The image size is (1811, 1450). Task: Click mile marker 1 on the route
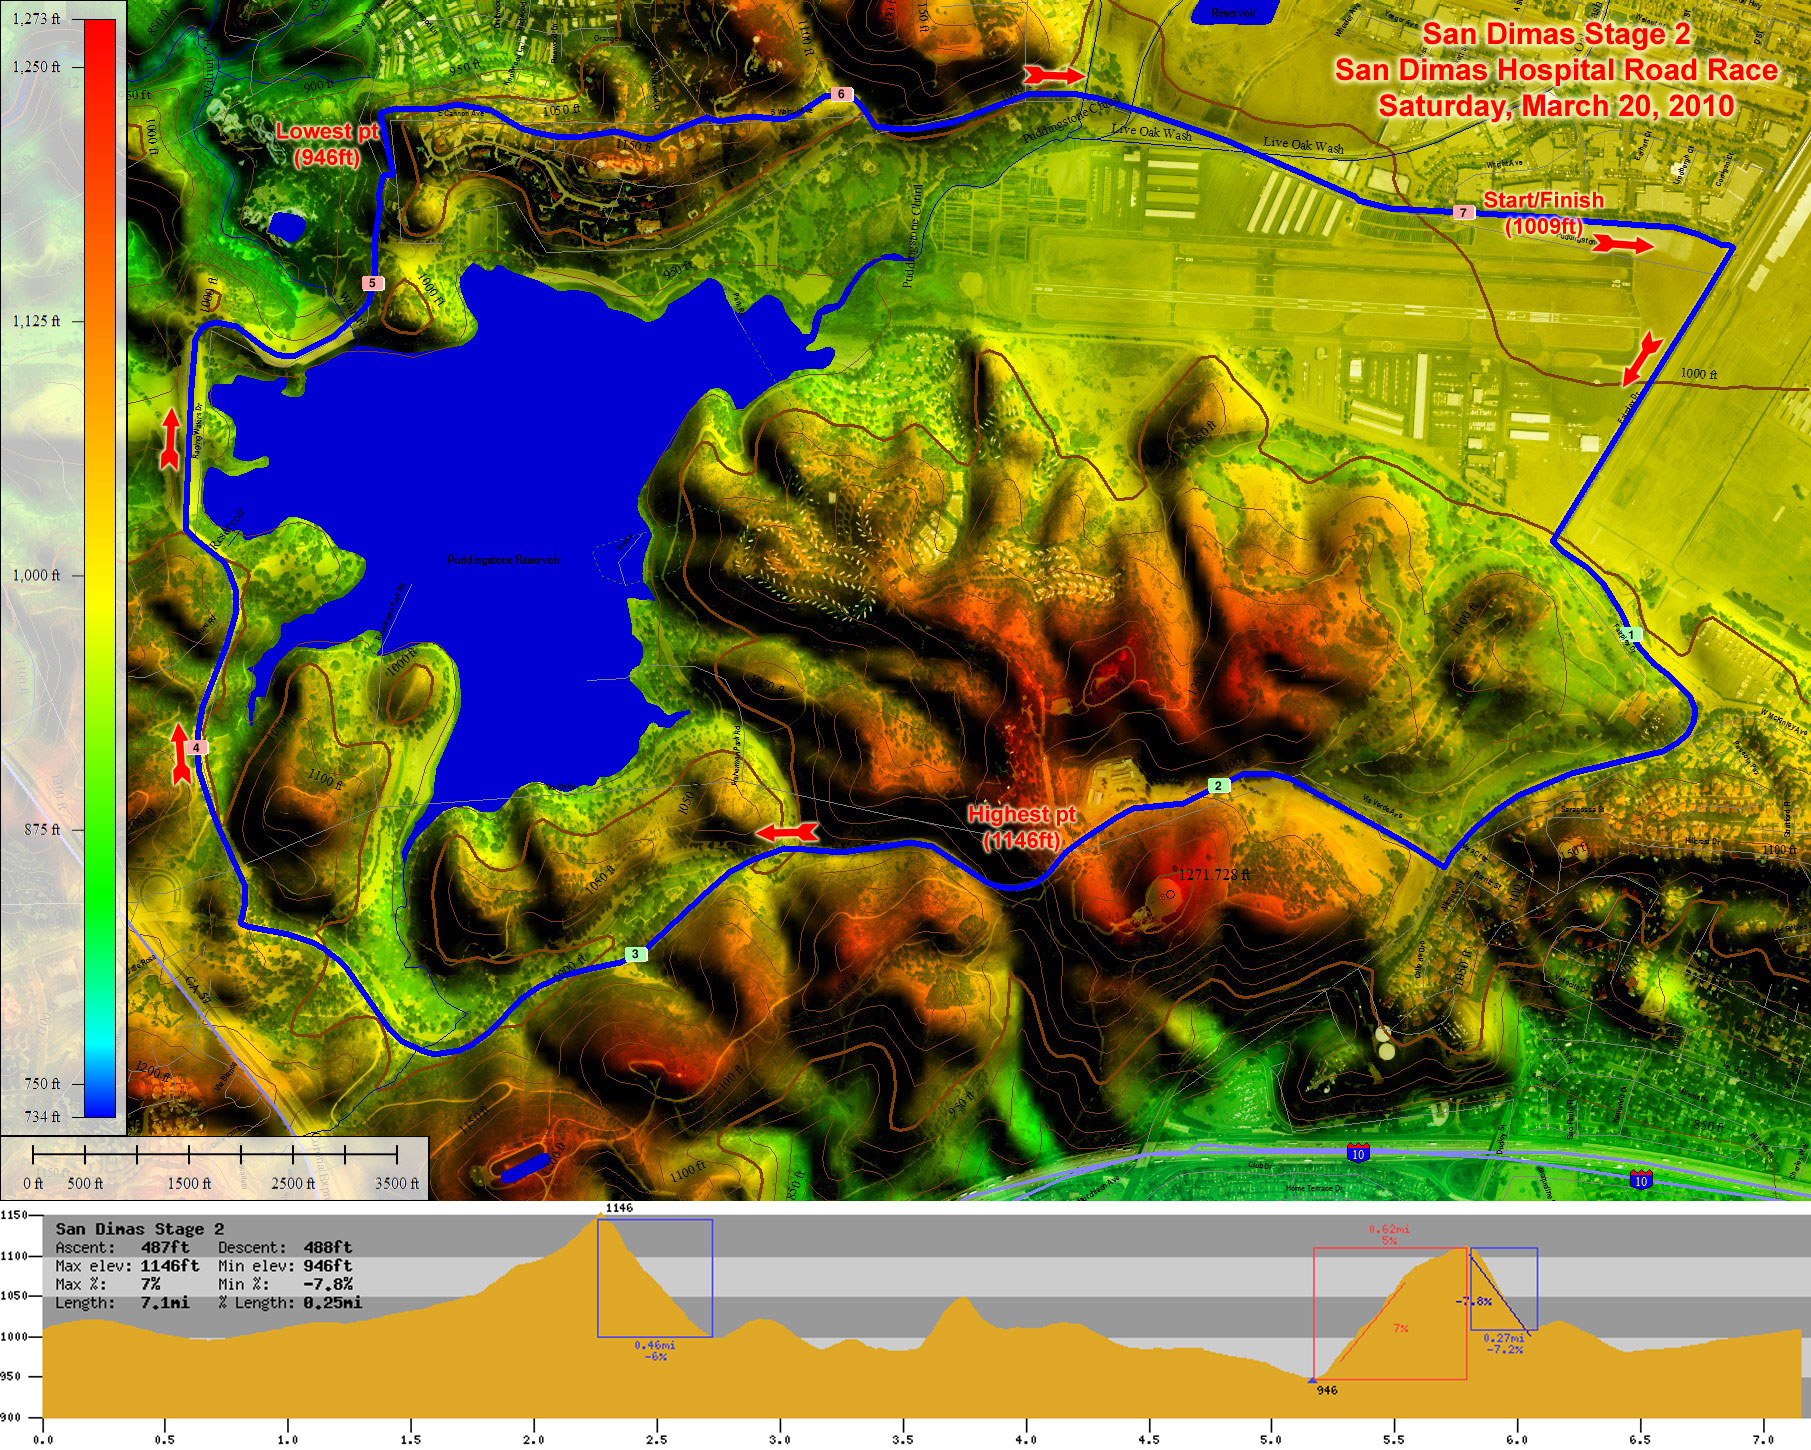point(1631,635)
